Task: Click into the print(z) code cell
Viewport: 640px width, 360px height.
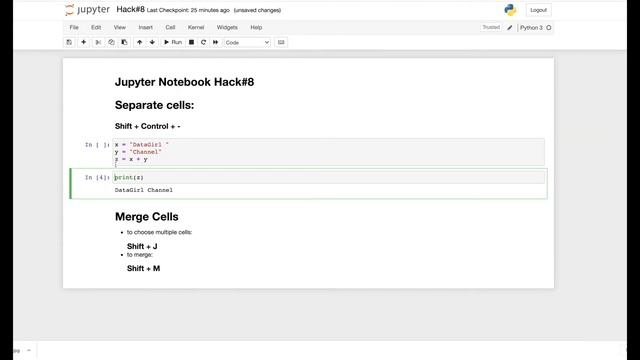Action: [328, 177]
